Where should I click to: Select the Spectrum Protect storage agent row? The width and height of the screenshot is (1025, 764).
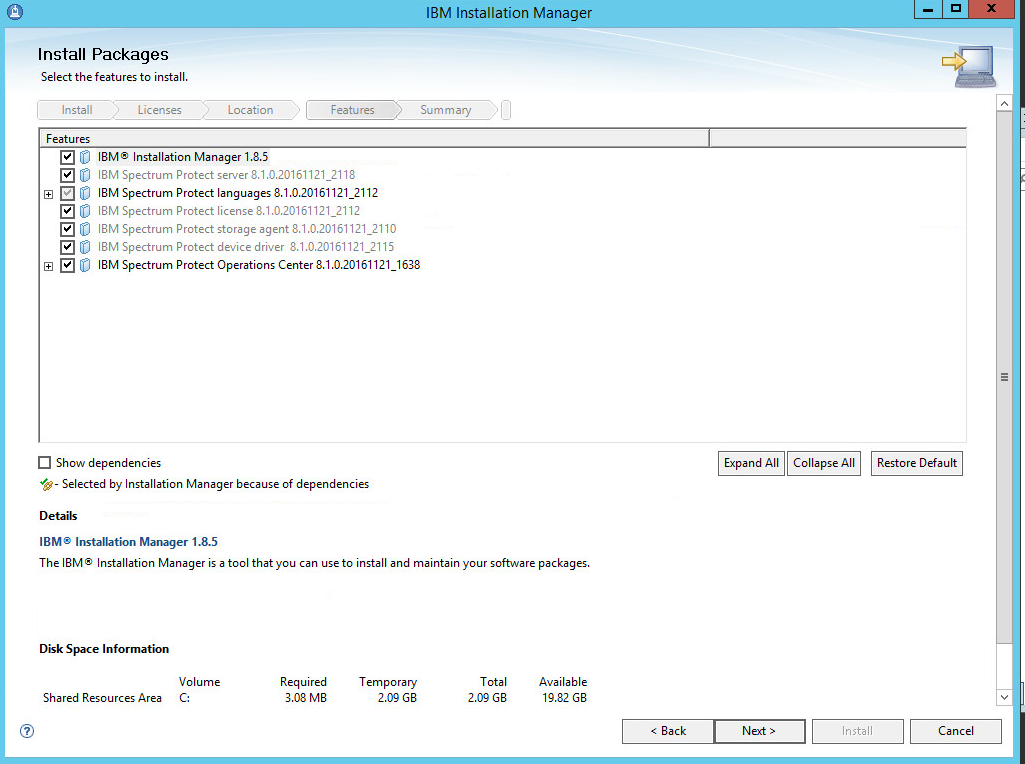246,229
